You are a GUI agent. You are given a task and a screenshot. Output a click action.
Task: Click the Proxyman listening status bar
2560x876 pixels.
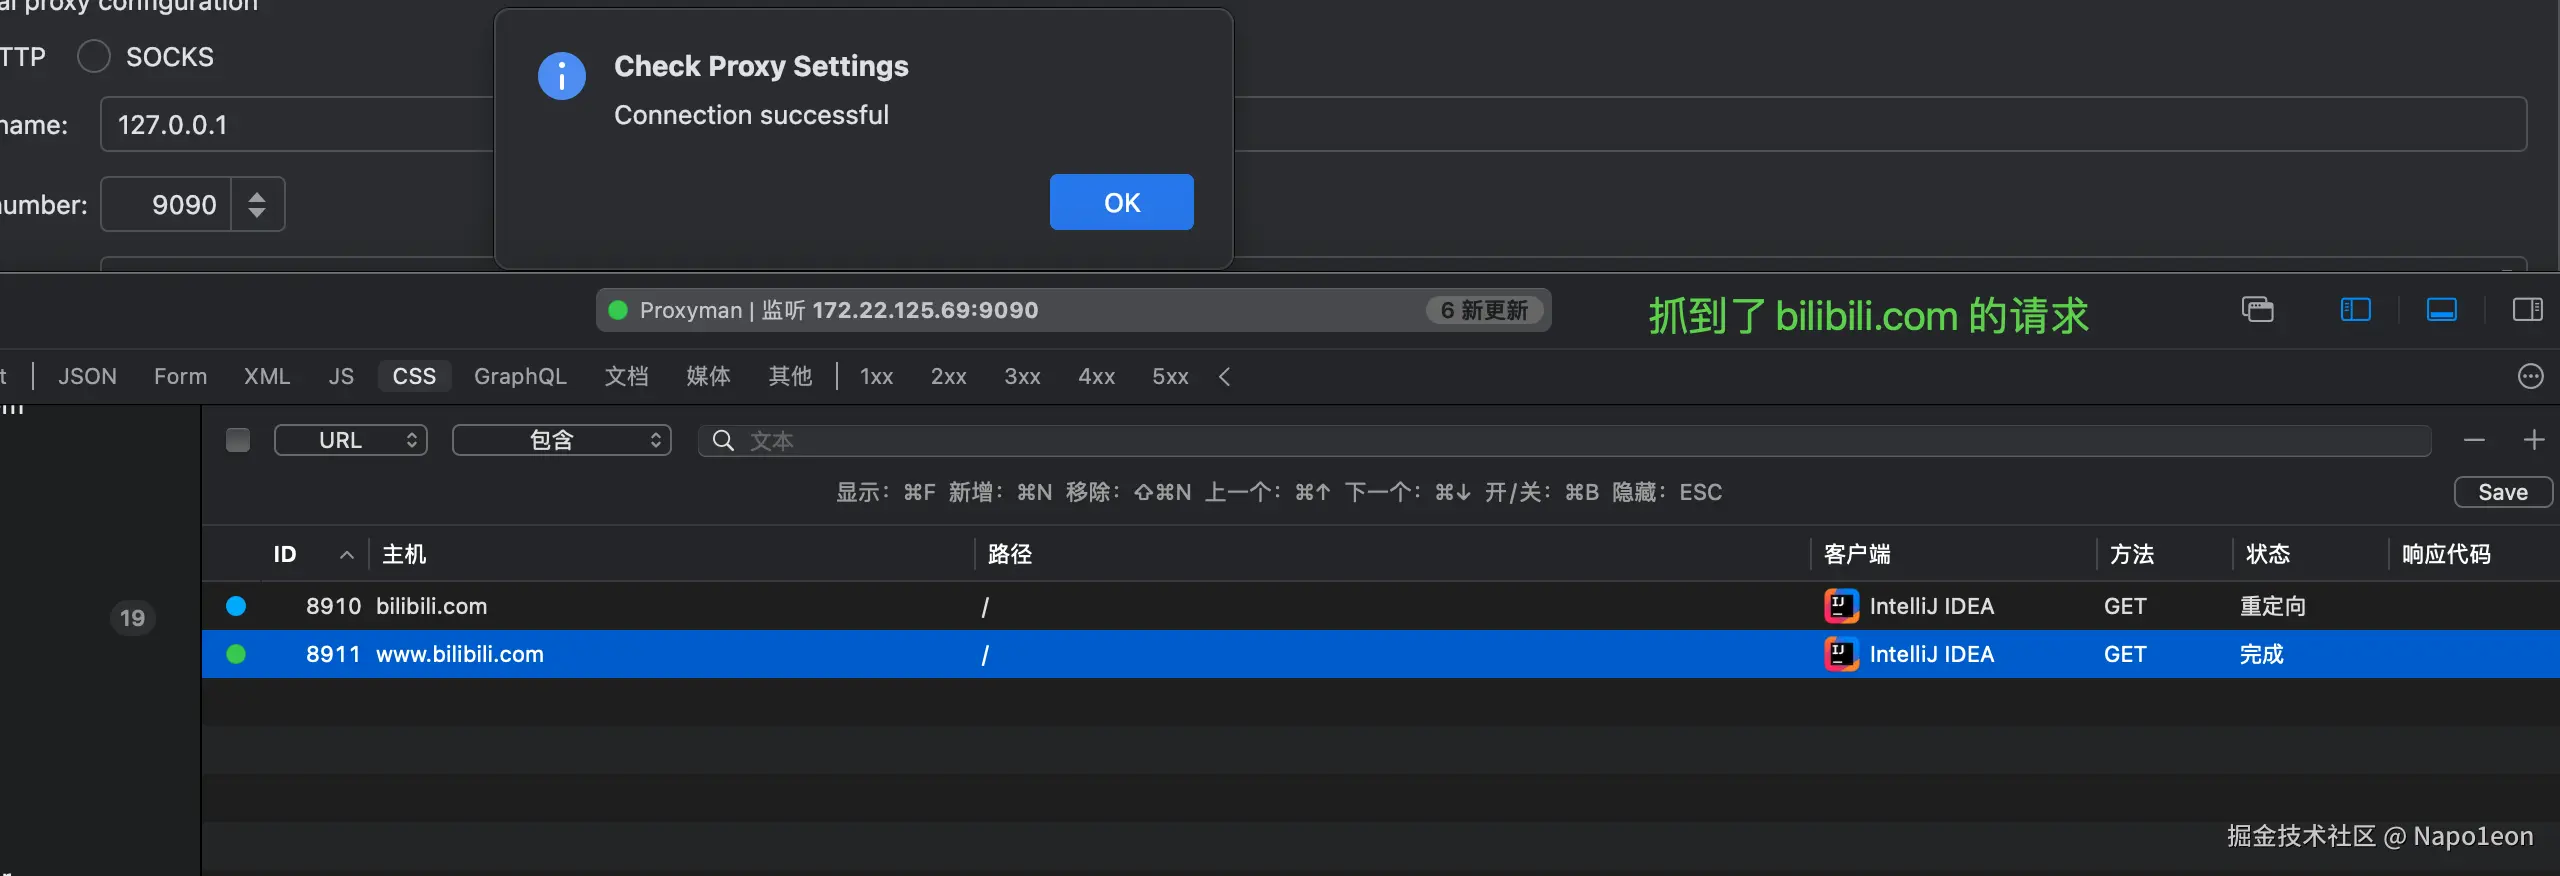(1073, 310)
